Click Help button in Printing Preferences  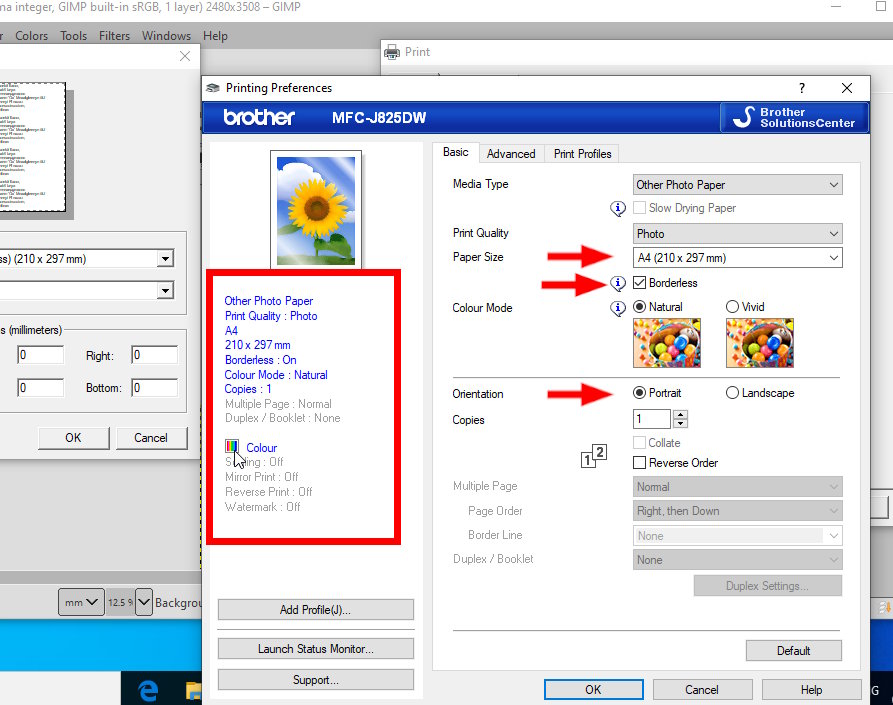click(811, 690)
